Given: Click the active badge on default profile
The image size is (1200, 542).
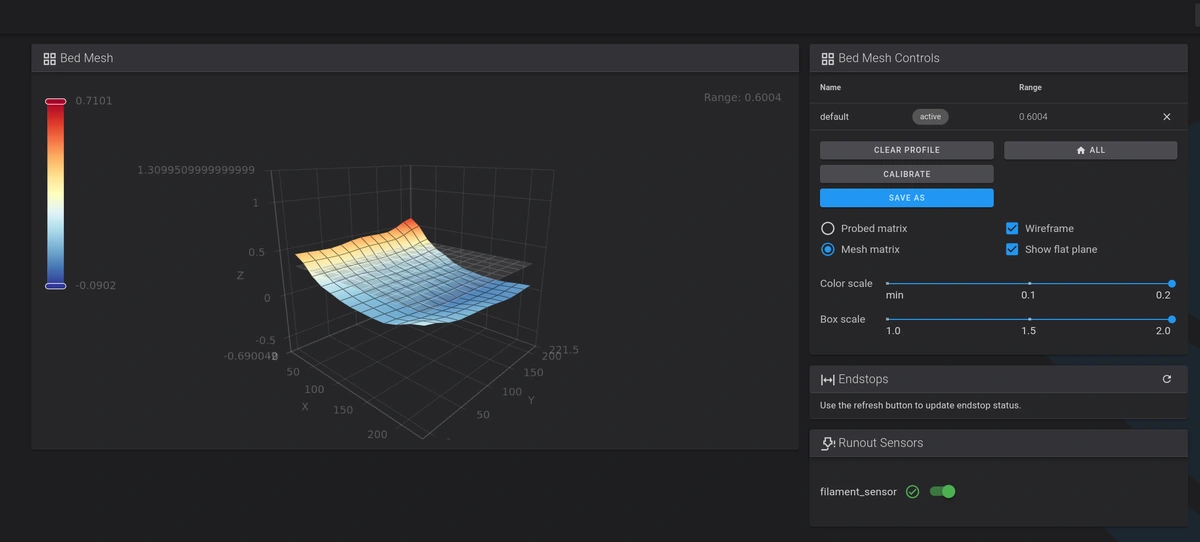Looking at the screenshot, I should 930,117.
